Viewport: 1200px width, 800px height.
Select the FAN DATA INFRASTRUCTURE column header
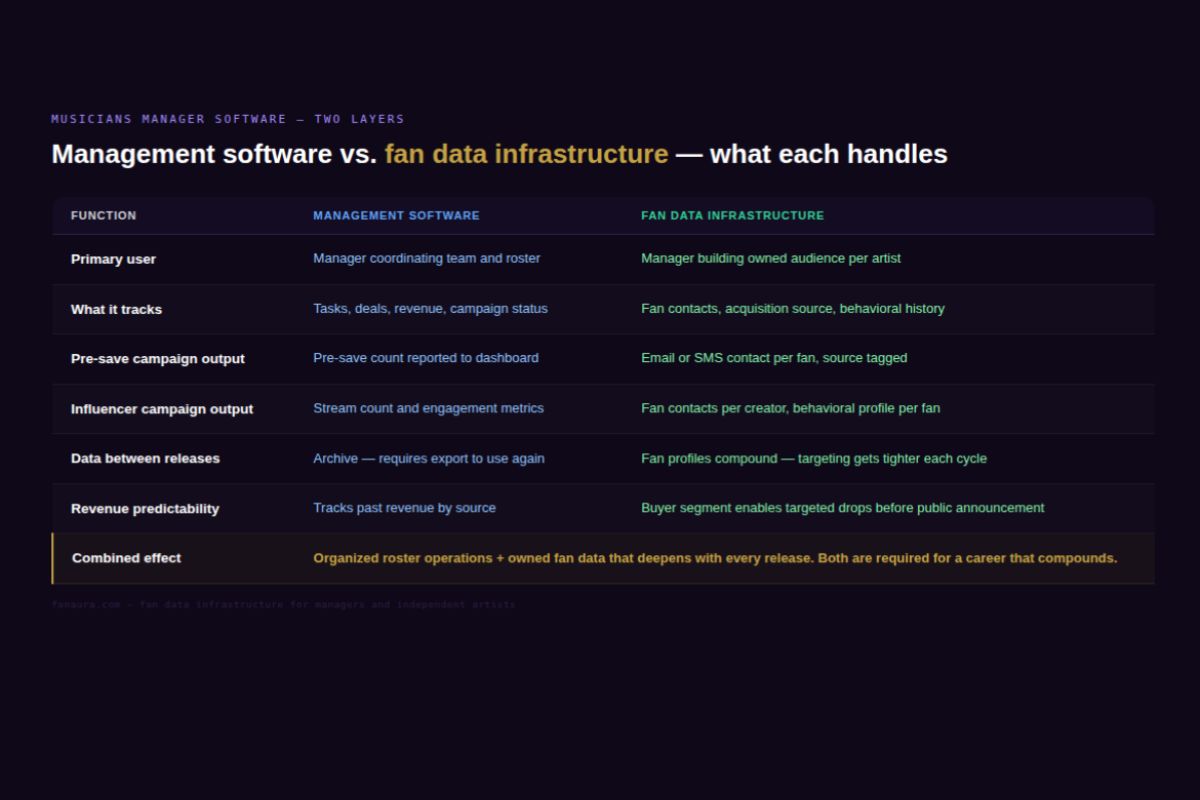[732, 216]
